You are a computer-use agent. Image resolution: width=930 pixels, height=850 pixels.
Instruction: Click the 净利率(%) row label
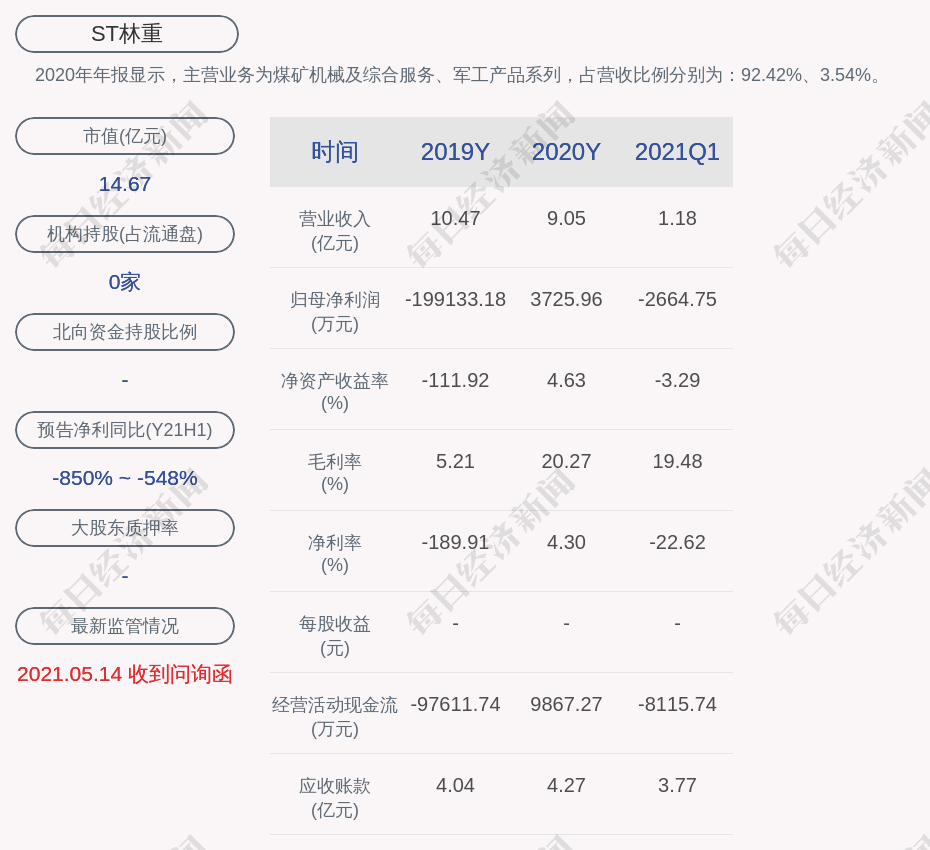click(x=335, y=554)
